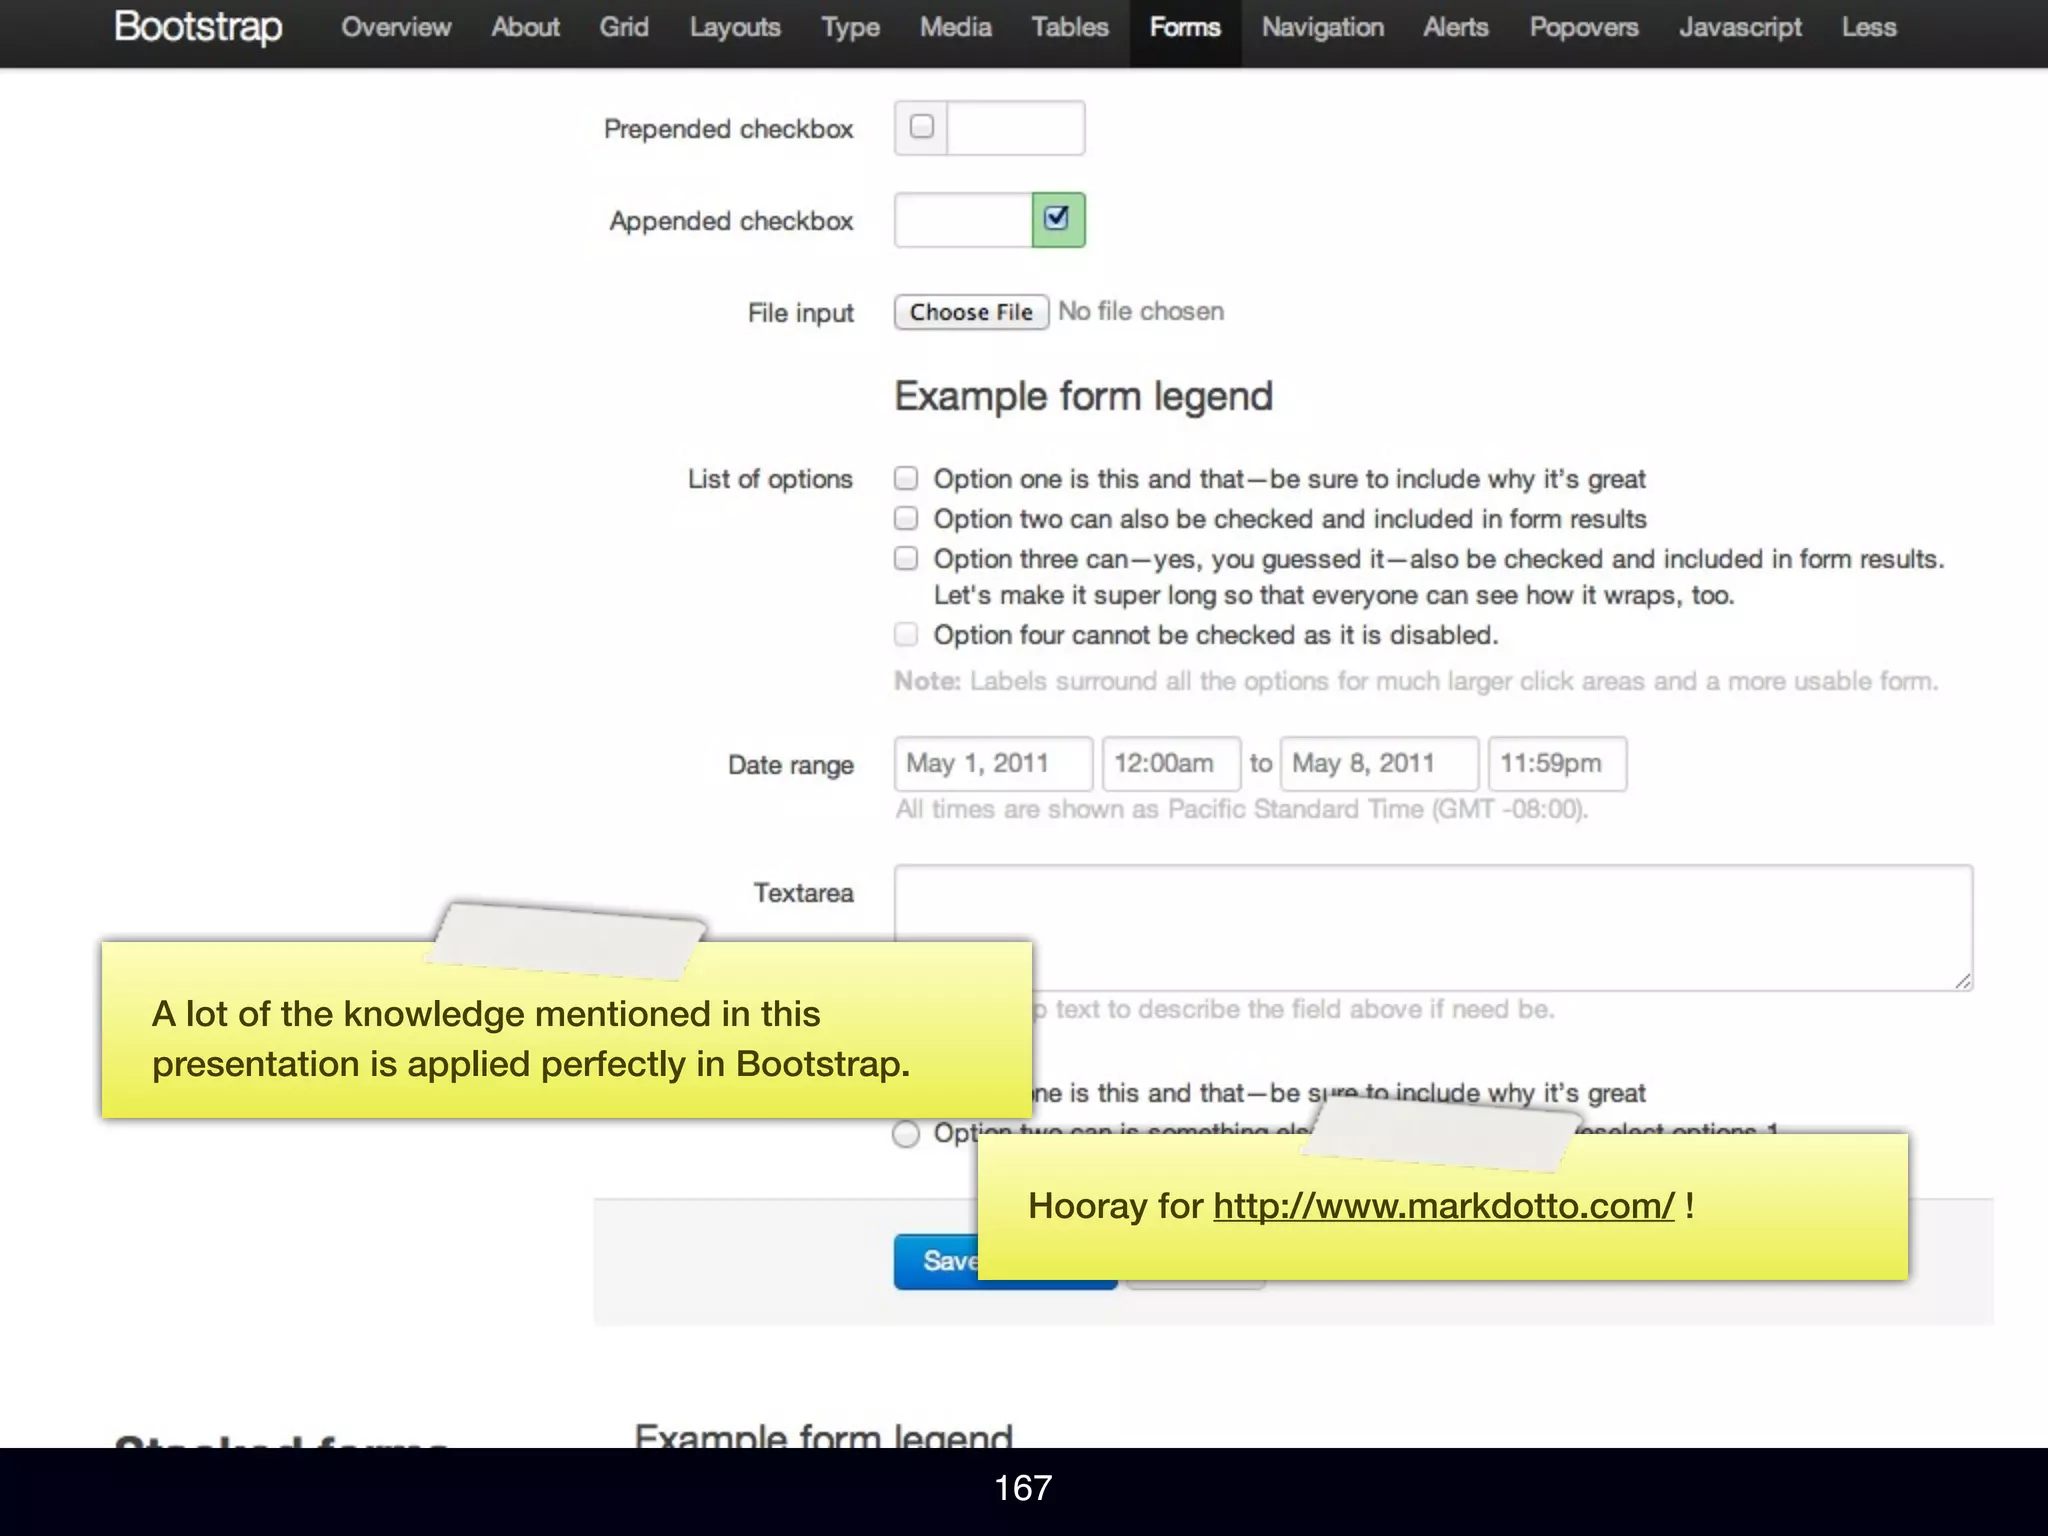Viewport: 2048px width, 1536px height.
Task: Click the May 1, 2011 start date field
Action: tap(992, 764)
